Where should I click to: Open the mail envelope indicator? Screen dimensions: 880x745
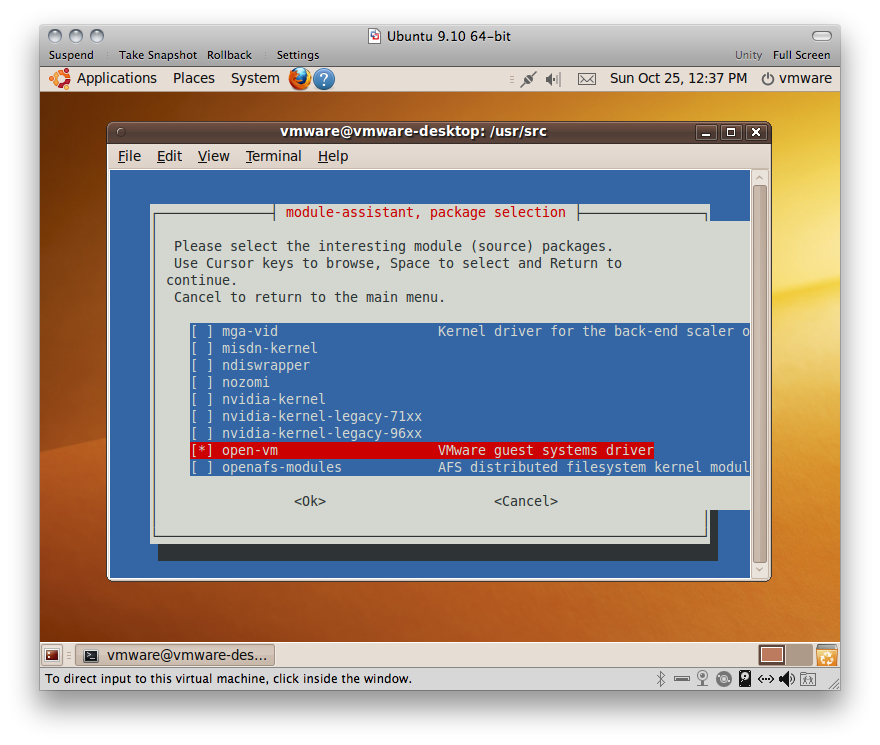click(587, 79)
